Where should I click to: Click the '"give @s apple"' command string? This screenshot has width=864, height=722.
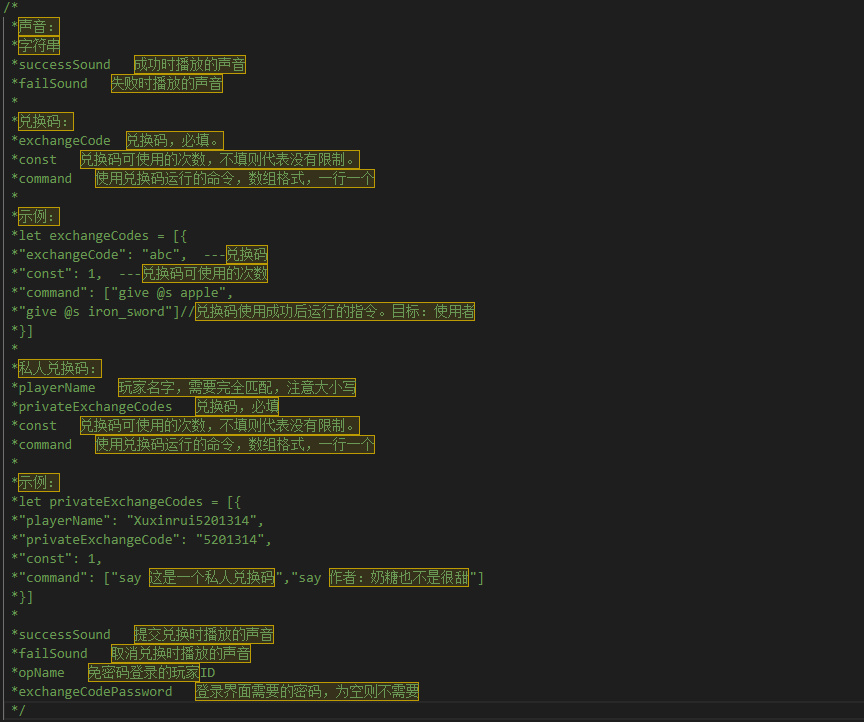point(168,293)
